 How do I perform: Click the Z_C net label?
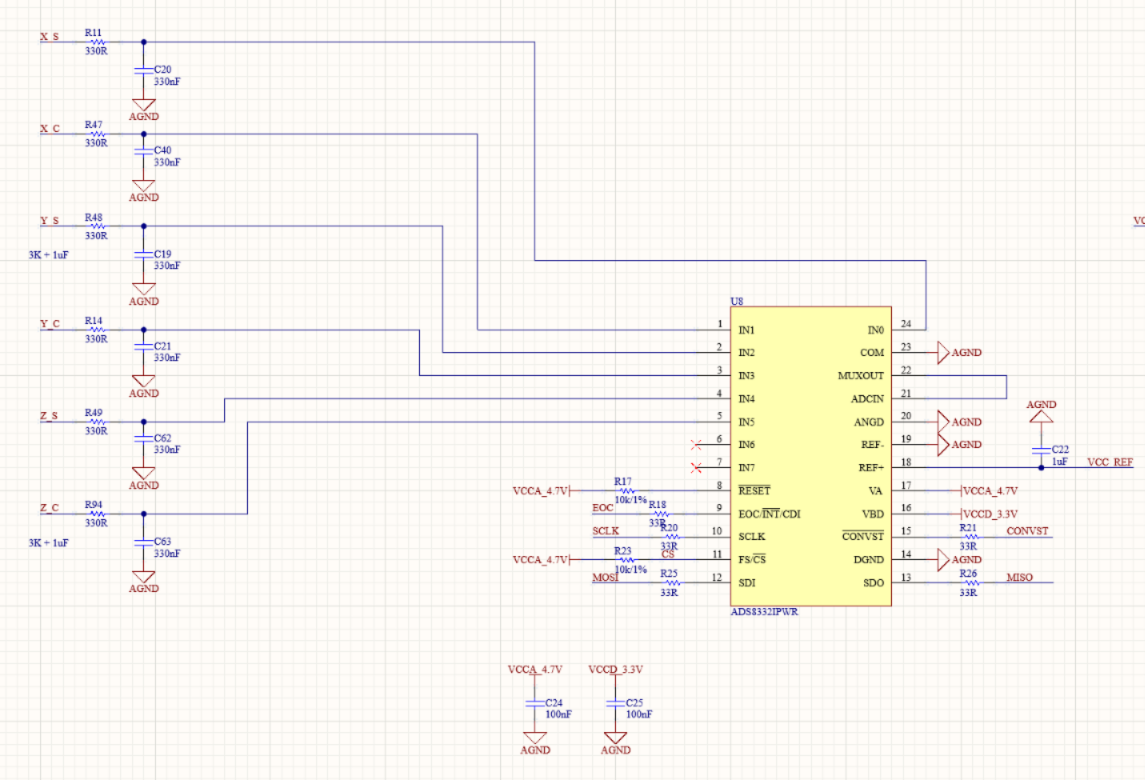point(50,508)
